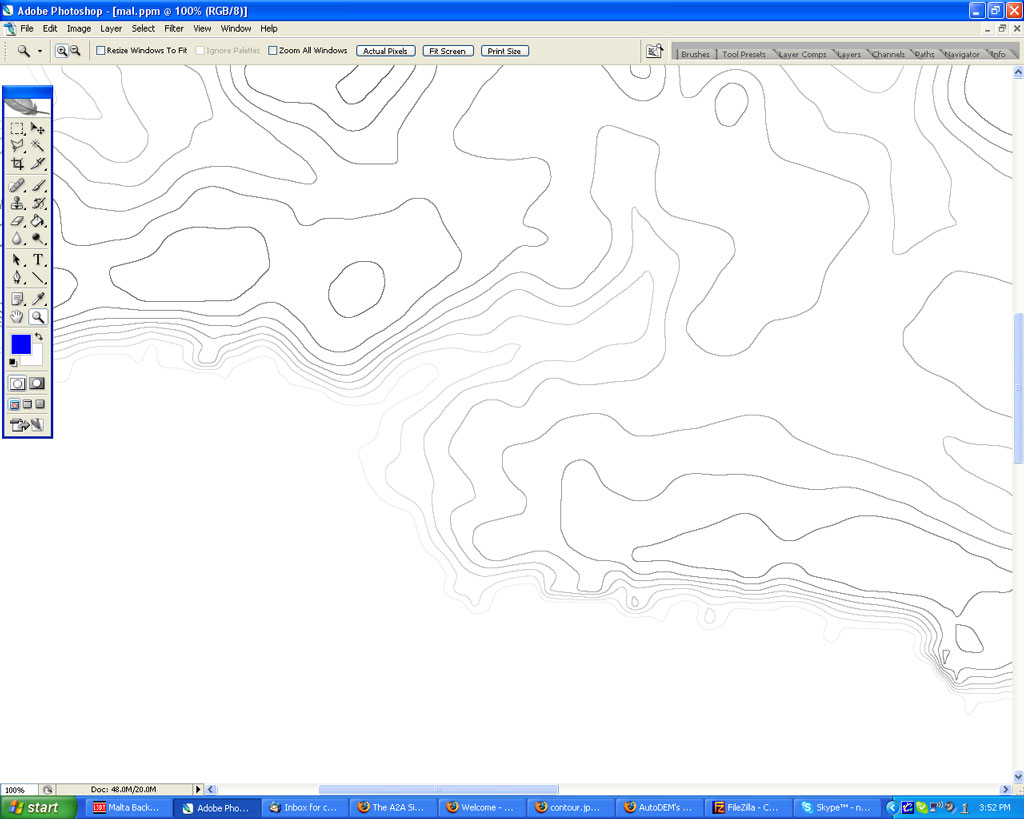Select the Paint Bucket tool
The image size is (1024, 819).
tap(38, 221)
